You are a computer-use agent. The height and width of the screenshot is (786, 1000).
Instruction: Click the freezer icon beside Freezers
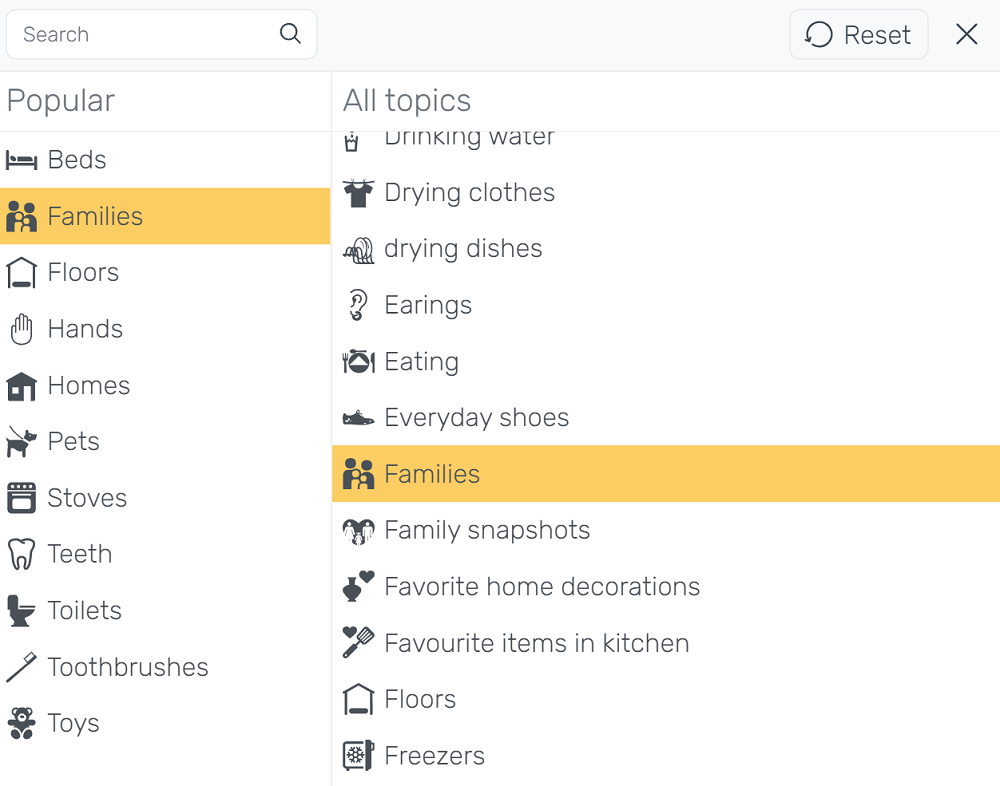coord(358,755)
